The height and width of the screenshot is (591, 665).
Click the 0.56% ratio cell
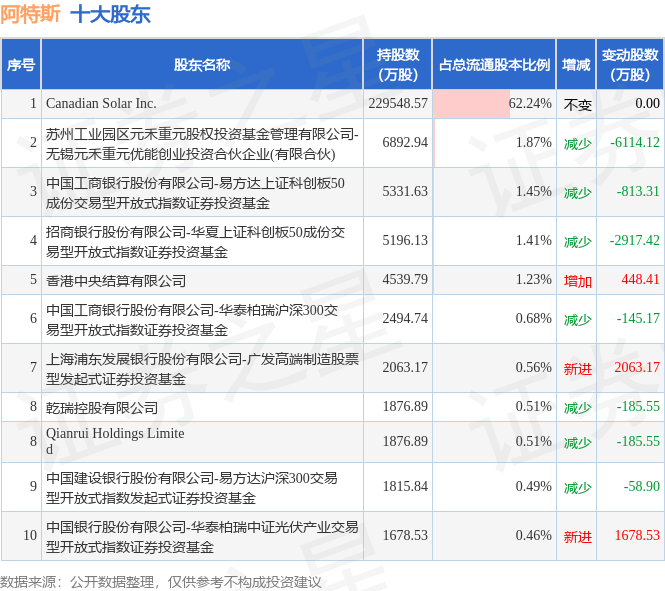[x=494, y=368]
